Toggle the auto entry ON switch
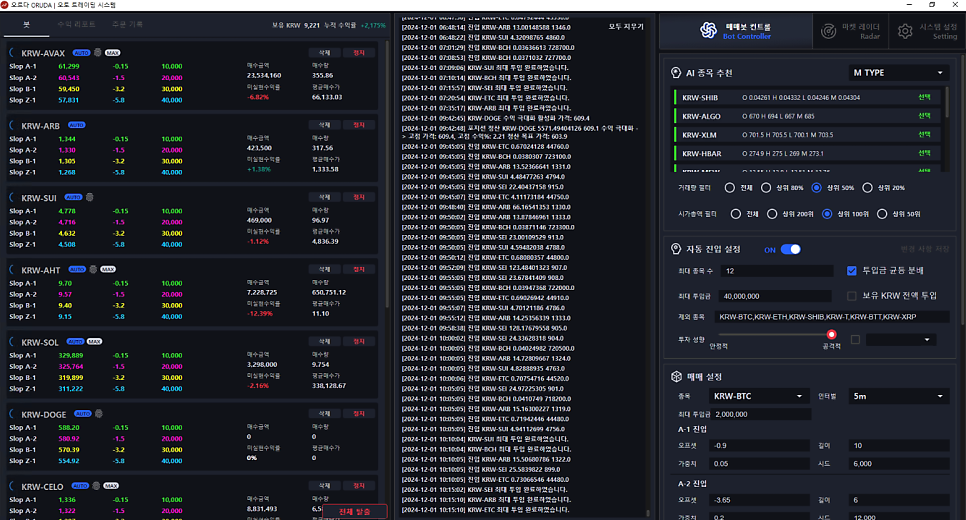The height and width of the screenshot is (520, 966). pos(790,250)
